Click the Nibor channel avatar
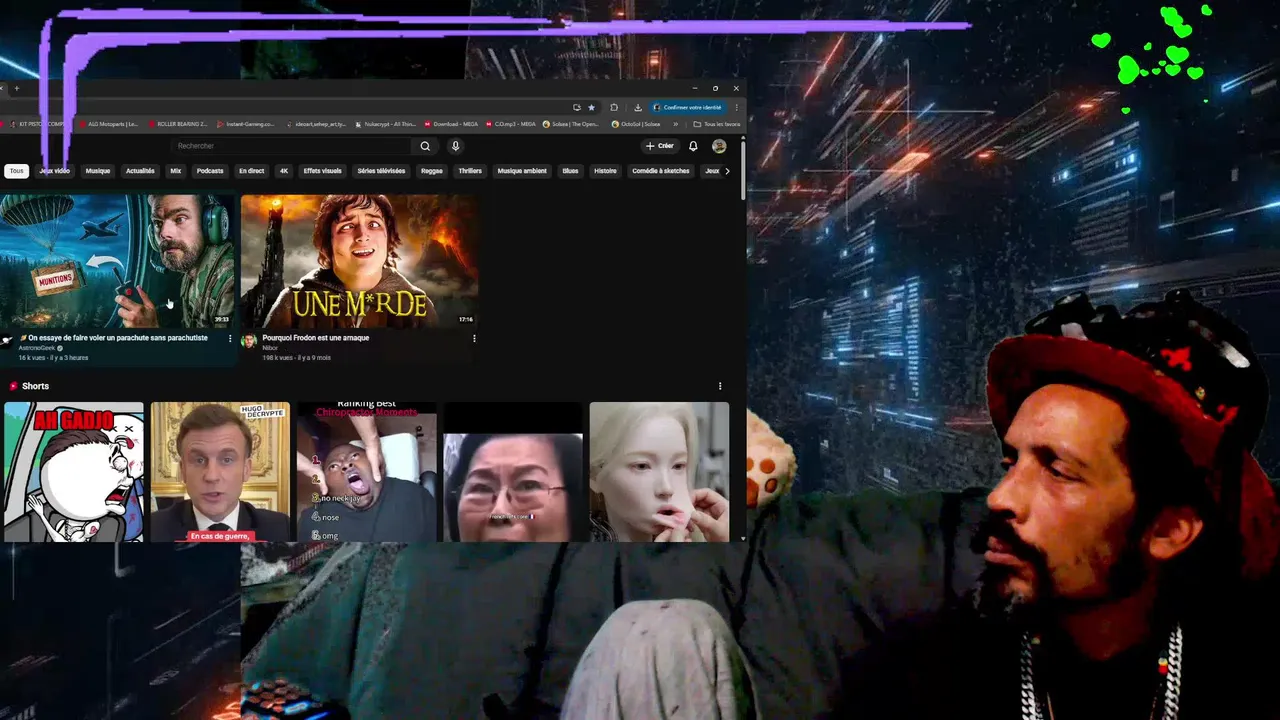This screenshot has width=1280, height=720. pos(249,341)
